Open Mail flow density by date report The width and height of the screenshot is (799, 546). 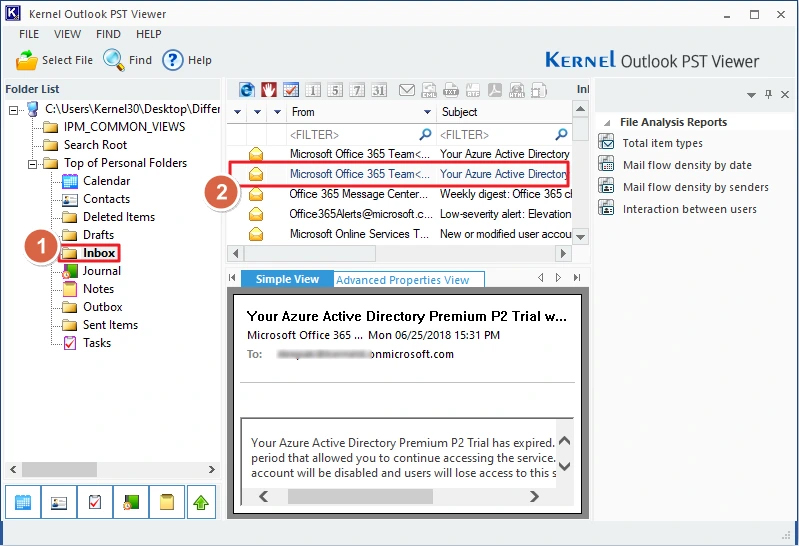(x=687, y=165)
